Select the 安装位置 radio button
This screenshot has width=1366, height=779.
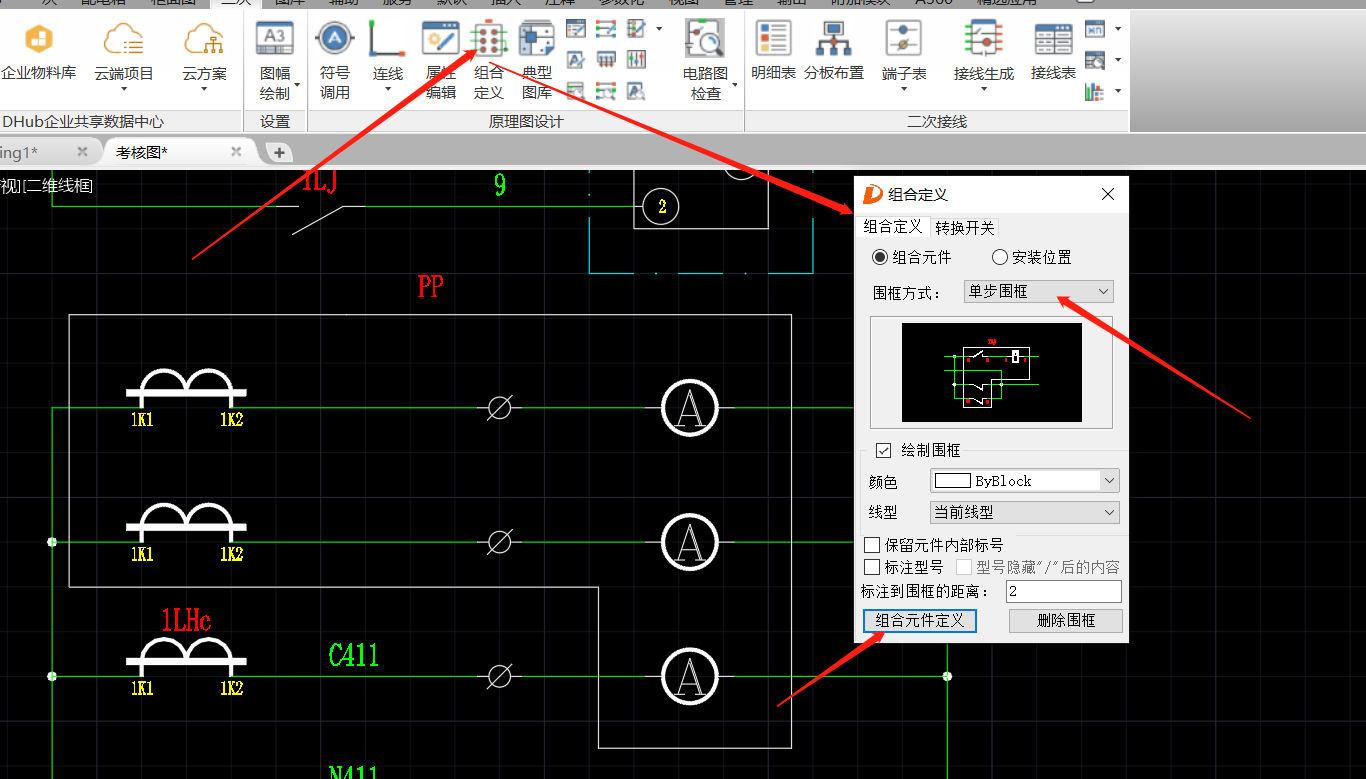point(999,257)
